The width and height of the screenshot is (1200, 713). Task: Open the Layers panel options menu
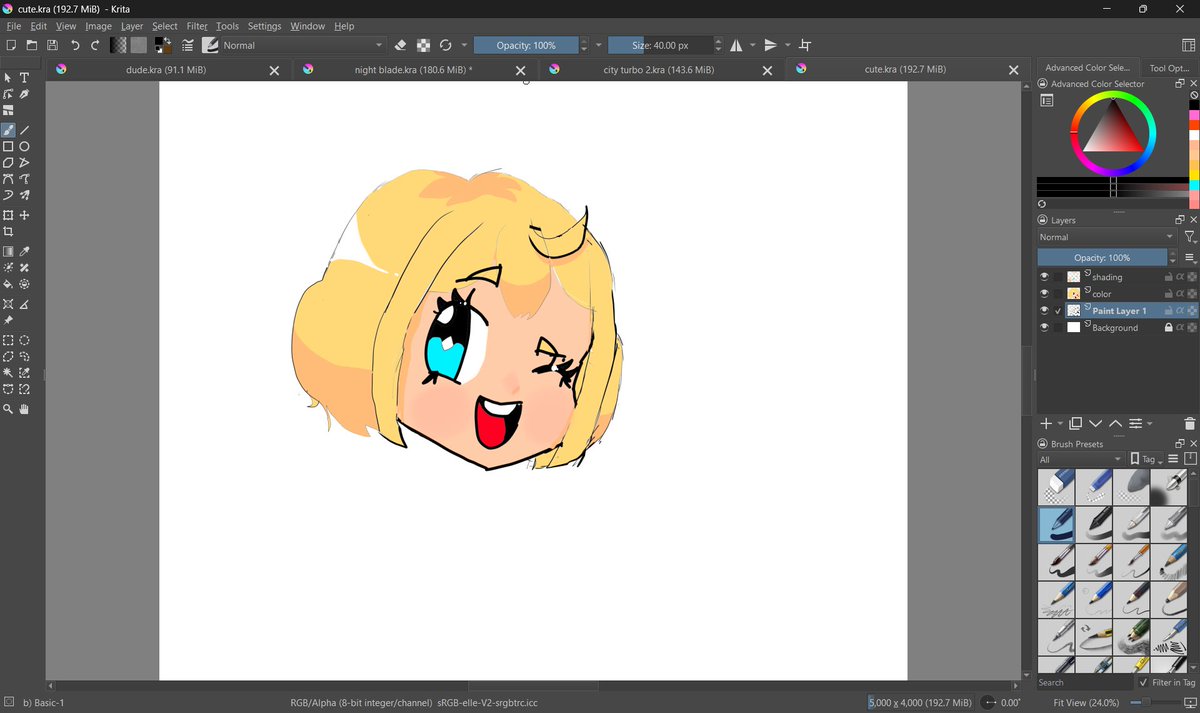(1189, 257)
